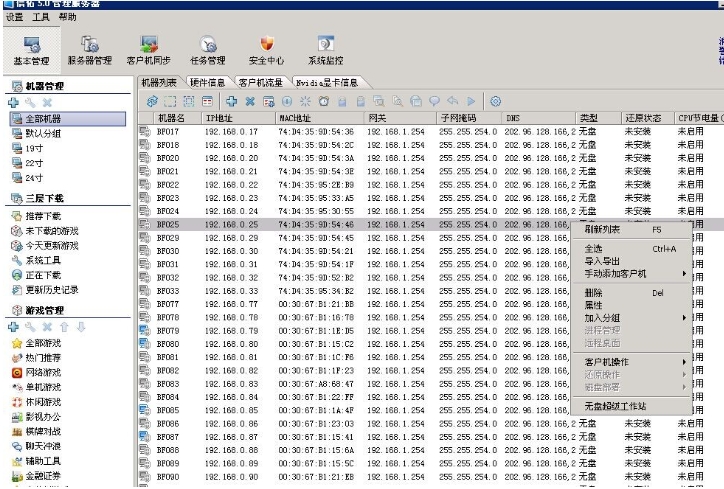Select the BF079 machine row
Screen dimensions: 724x489
point(355,331)
